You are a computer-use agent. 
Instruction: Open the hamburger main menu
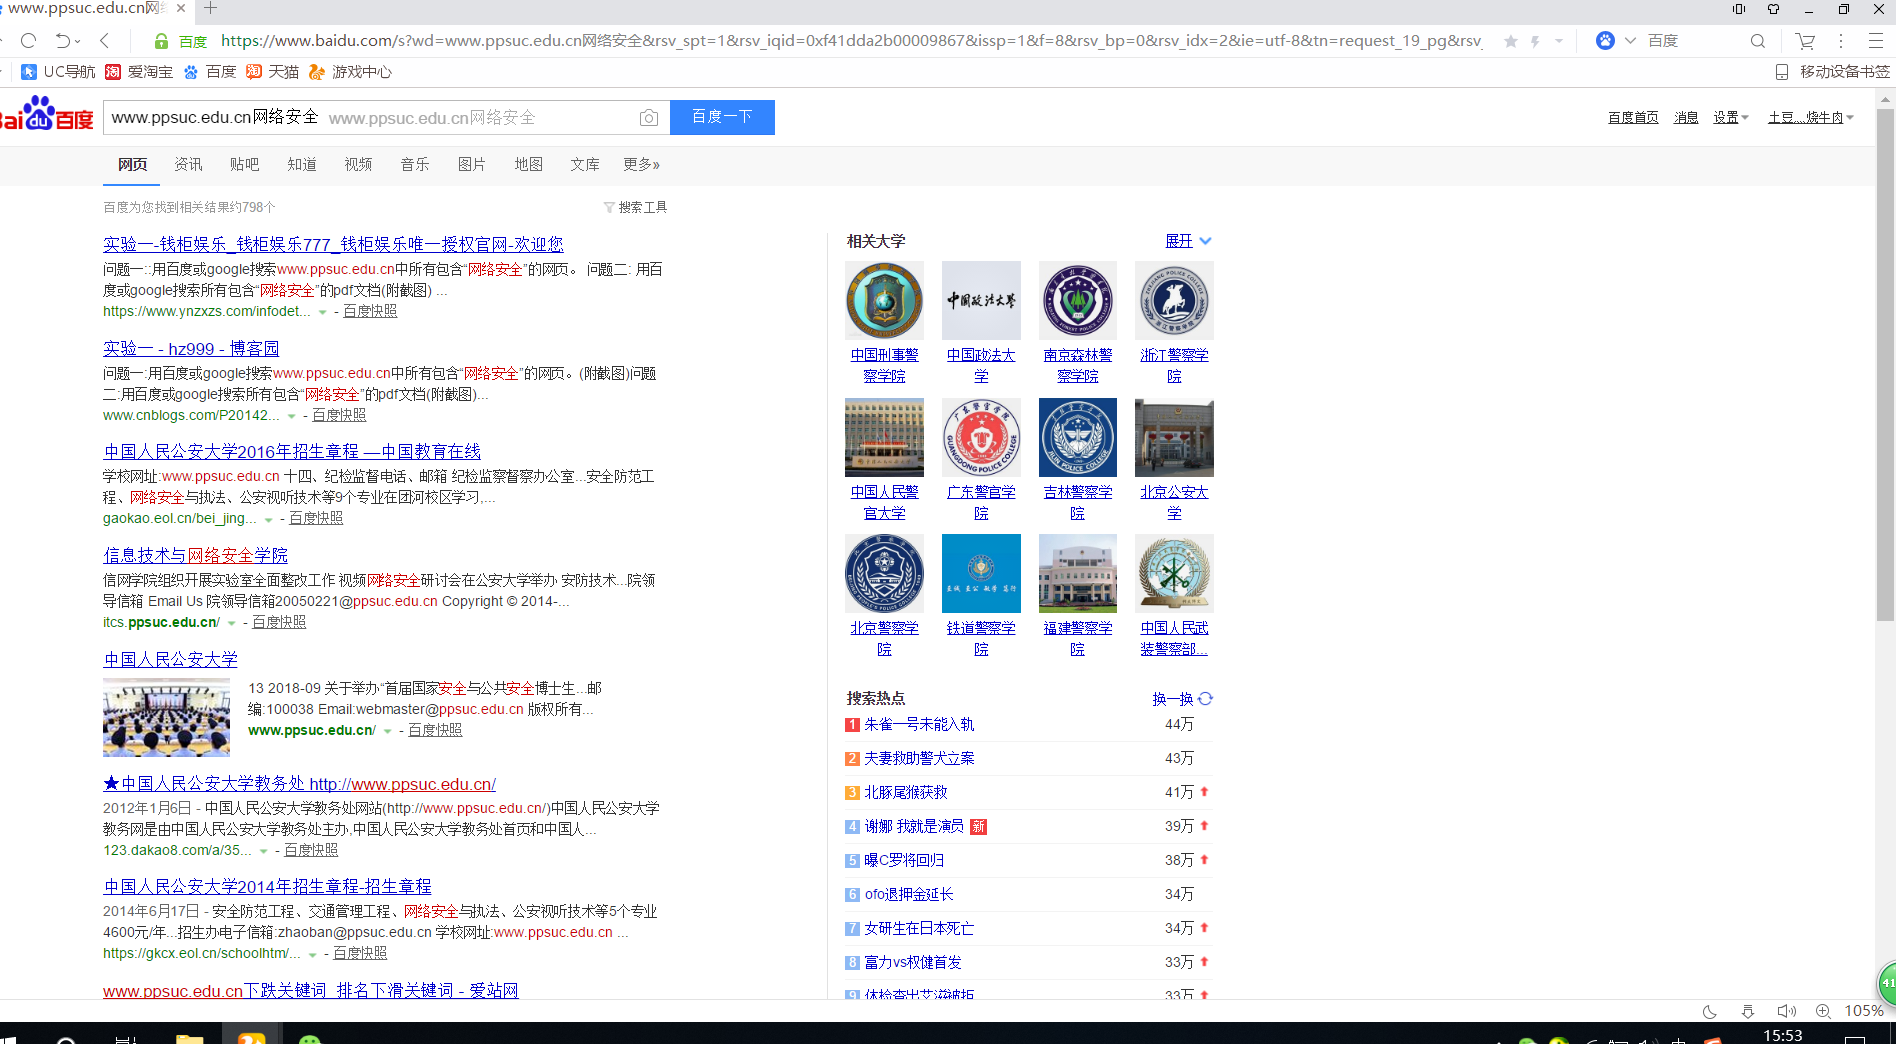(1876, 41)
